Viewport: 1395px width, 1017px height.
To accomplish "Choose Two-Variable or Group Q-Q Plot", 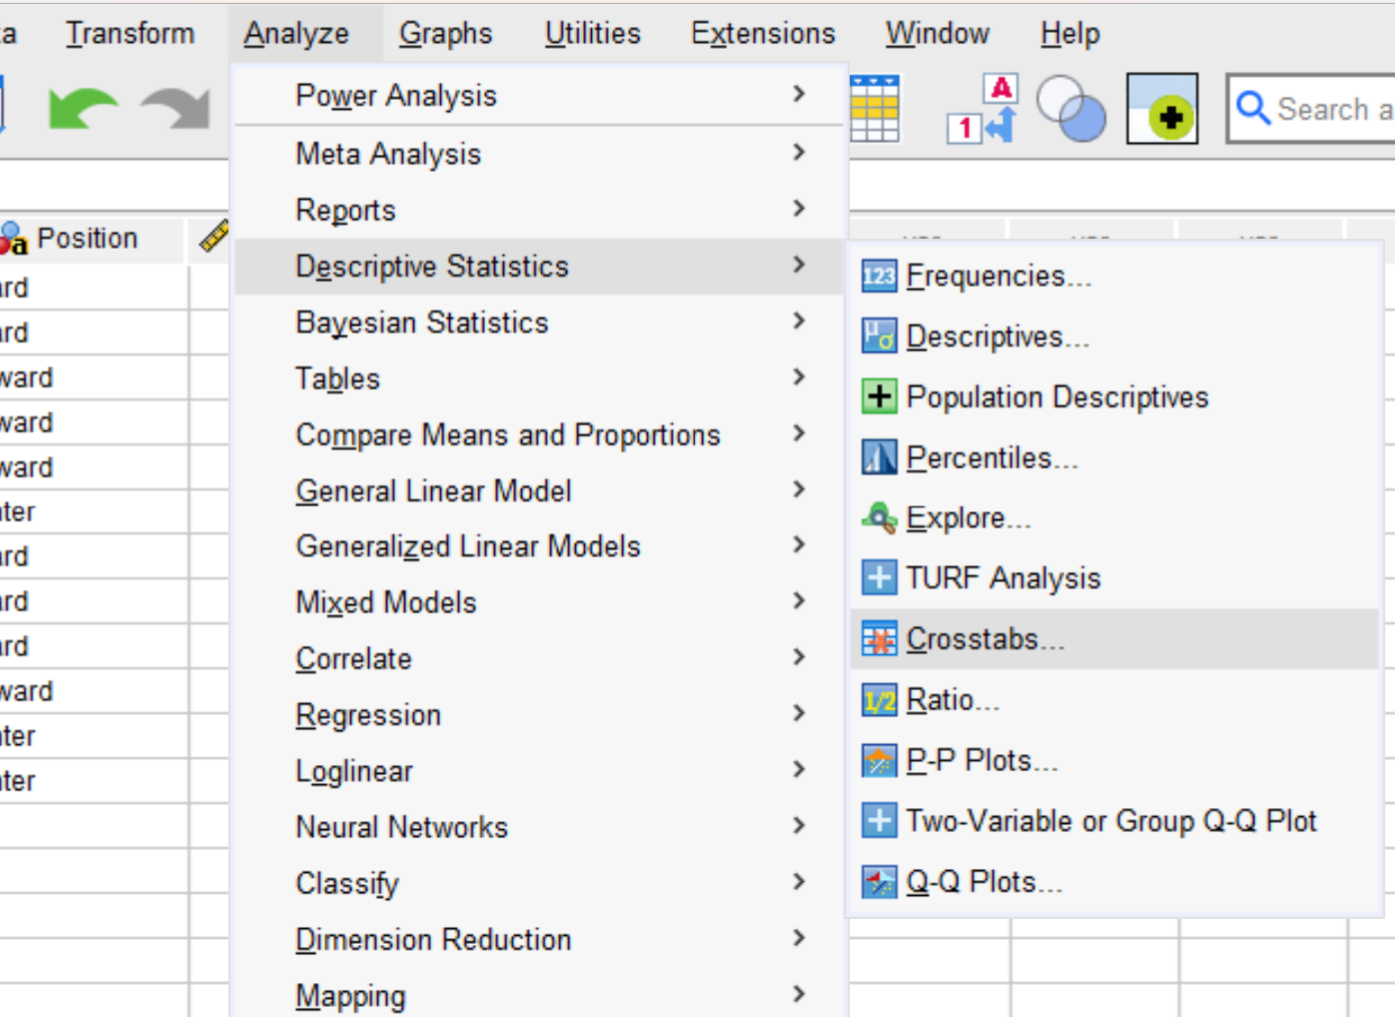I will [x=1110, y=820].
